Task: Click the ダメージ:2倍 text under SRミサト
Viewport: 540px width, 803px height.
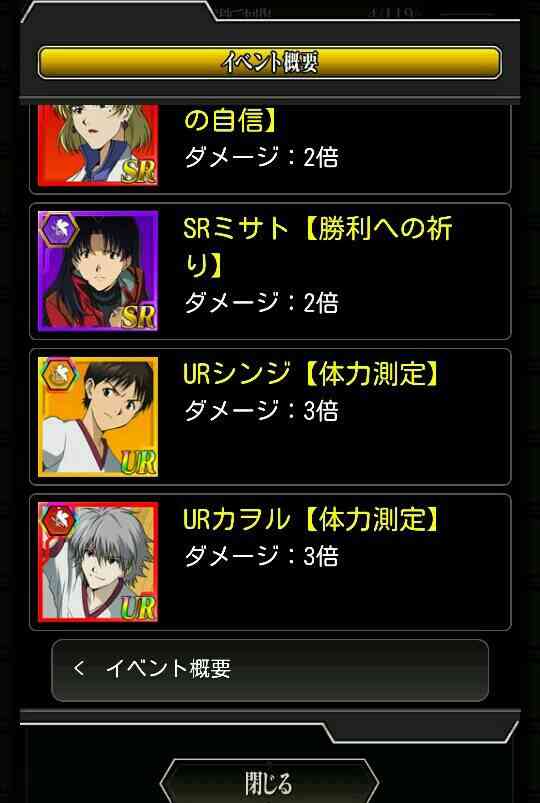Action: tap(261, 302)
